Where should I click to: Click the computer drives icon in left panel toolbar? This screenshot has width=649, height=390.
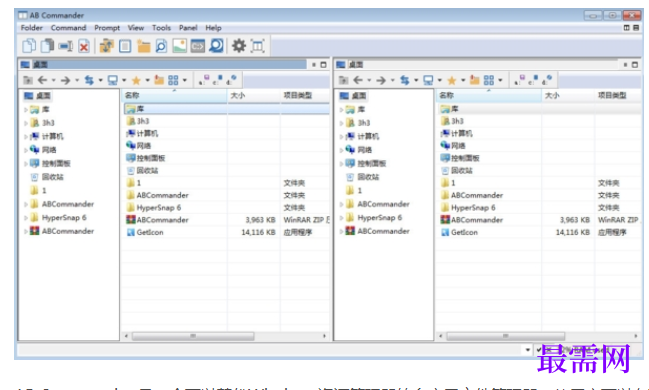click(x=113, y=80)
